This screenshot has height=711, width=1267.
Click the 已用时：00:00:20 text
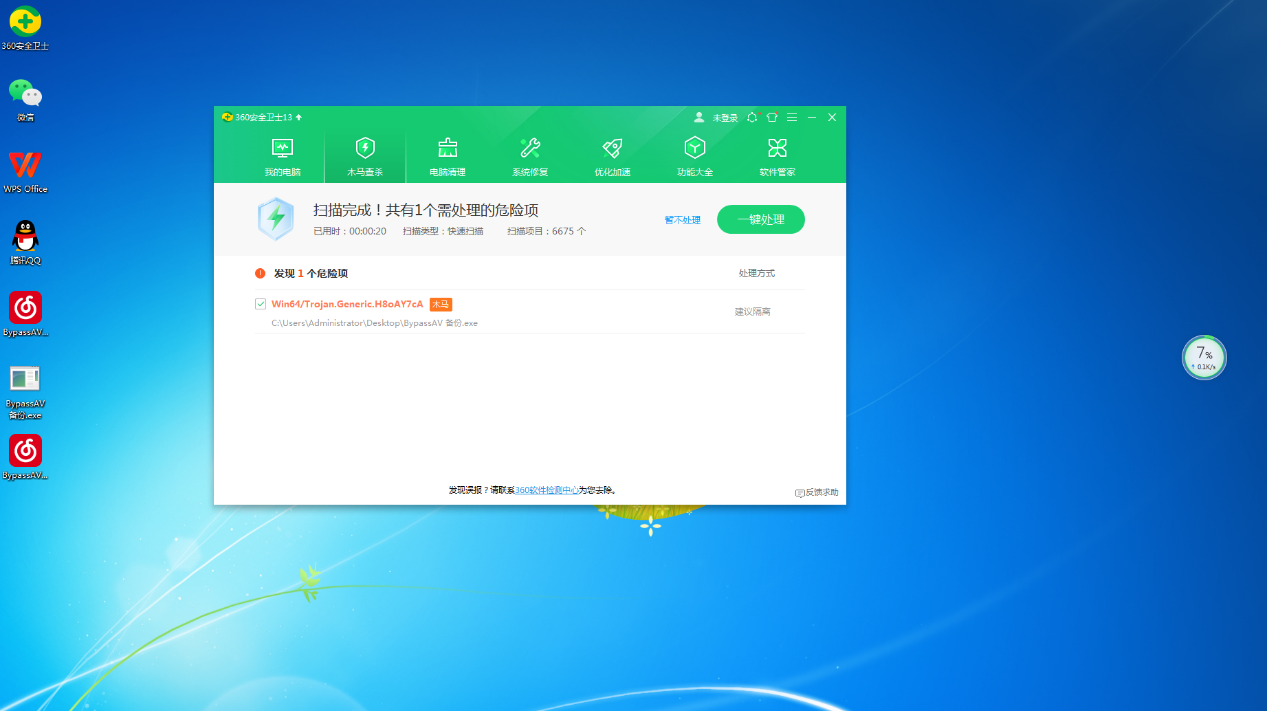[350, 231]
